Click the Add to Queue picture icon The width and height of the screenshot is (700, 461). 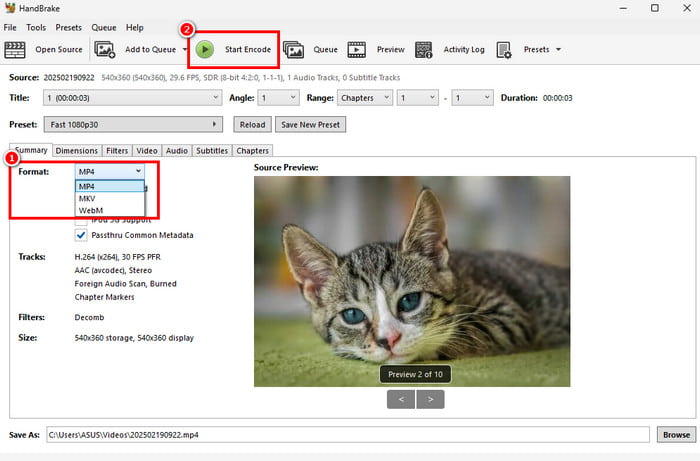pos(105,50)
